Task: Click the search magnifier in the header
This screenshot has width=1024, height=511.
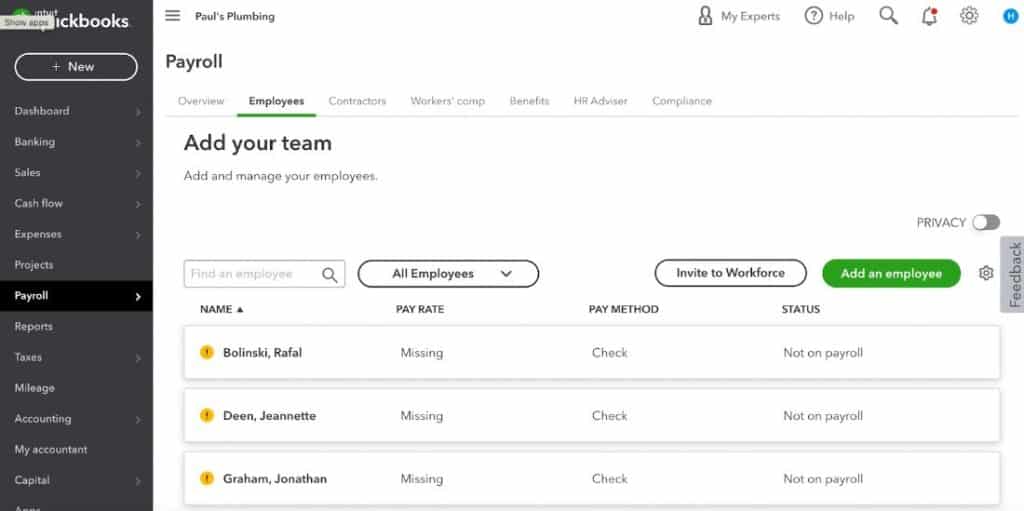Action: pyautogui.click(x=888, y=16)
